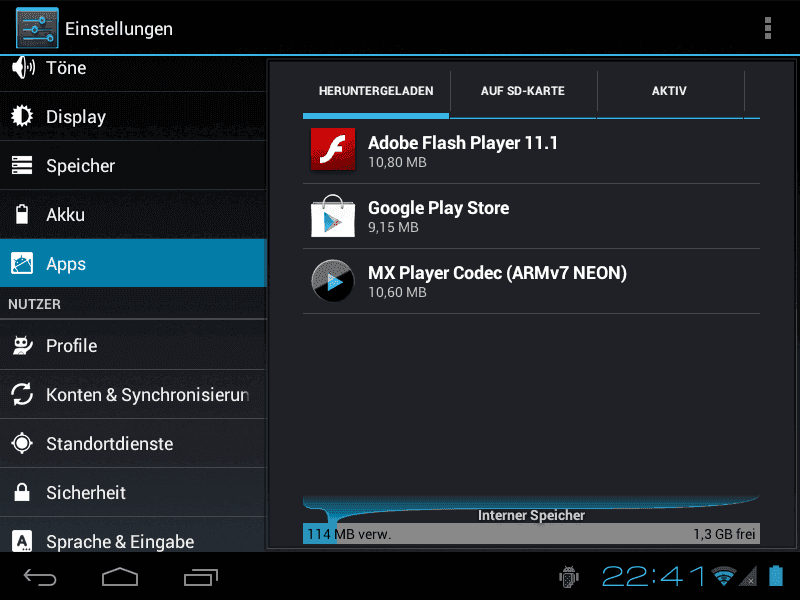Tap the 10,80 MB size text
This screenshot has width=800, height=600.
point(397,162)
